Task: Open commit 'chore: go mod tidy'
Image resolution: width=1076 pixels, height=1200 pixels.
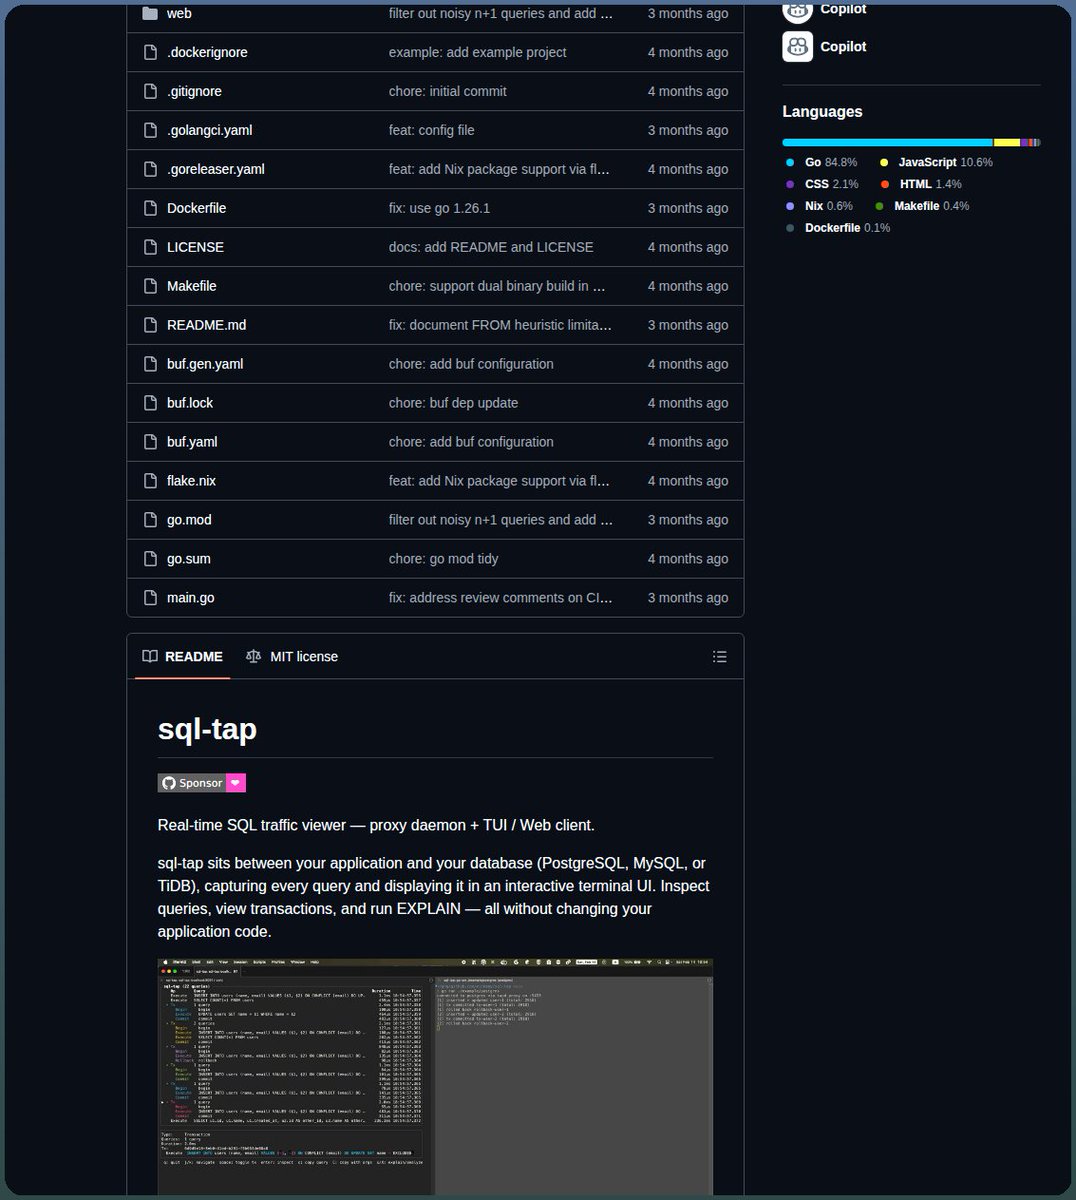Action: tap(443, 559)
